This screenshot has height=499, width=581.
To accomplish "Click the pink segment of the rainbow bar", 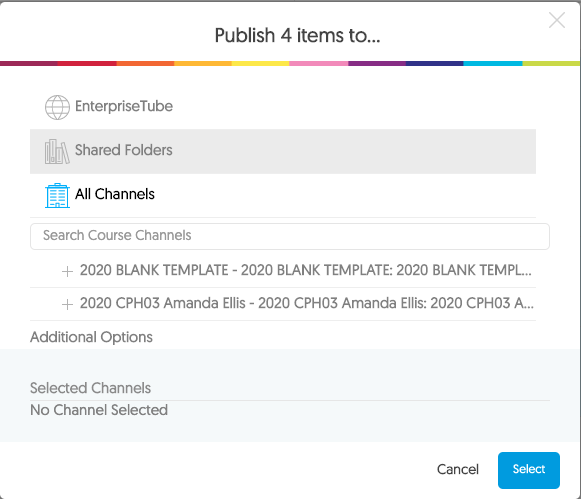I will coord(319,64).
